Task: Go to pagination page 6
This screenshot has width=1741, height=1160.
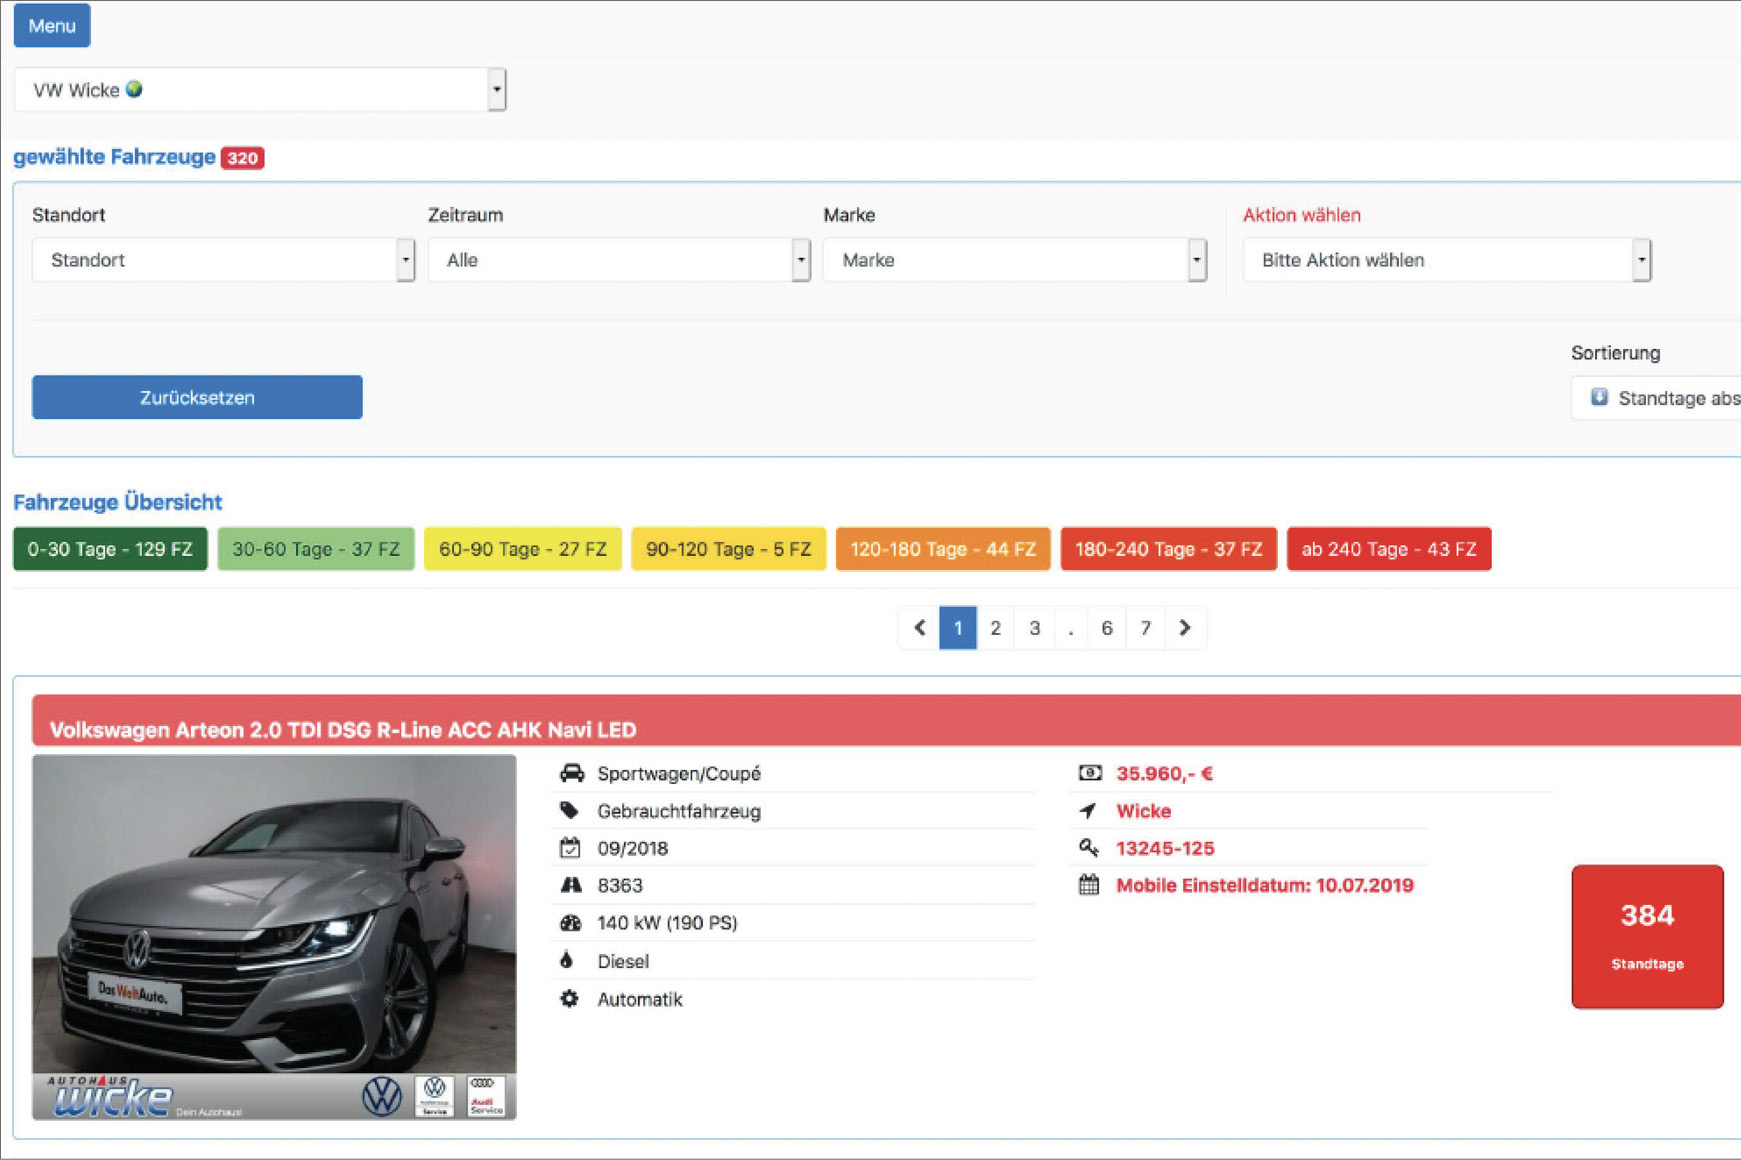Action: pyautogui.click(x=1107, y=628)
